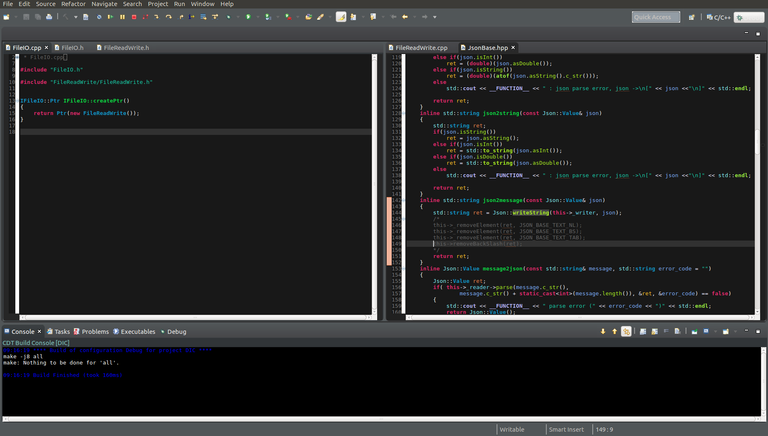Viewport: 768px width, 436px height.
Task: Open the Navigate menu
Action: (104, 4)
